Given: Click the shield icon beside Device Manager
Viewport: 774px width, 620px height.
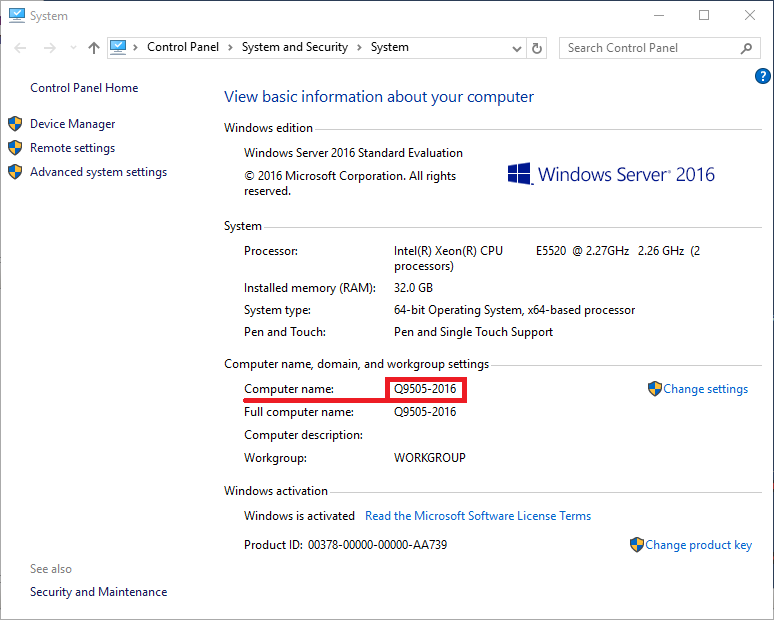Looking at the screenshot, I should pos(15,123).
